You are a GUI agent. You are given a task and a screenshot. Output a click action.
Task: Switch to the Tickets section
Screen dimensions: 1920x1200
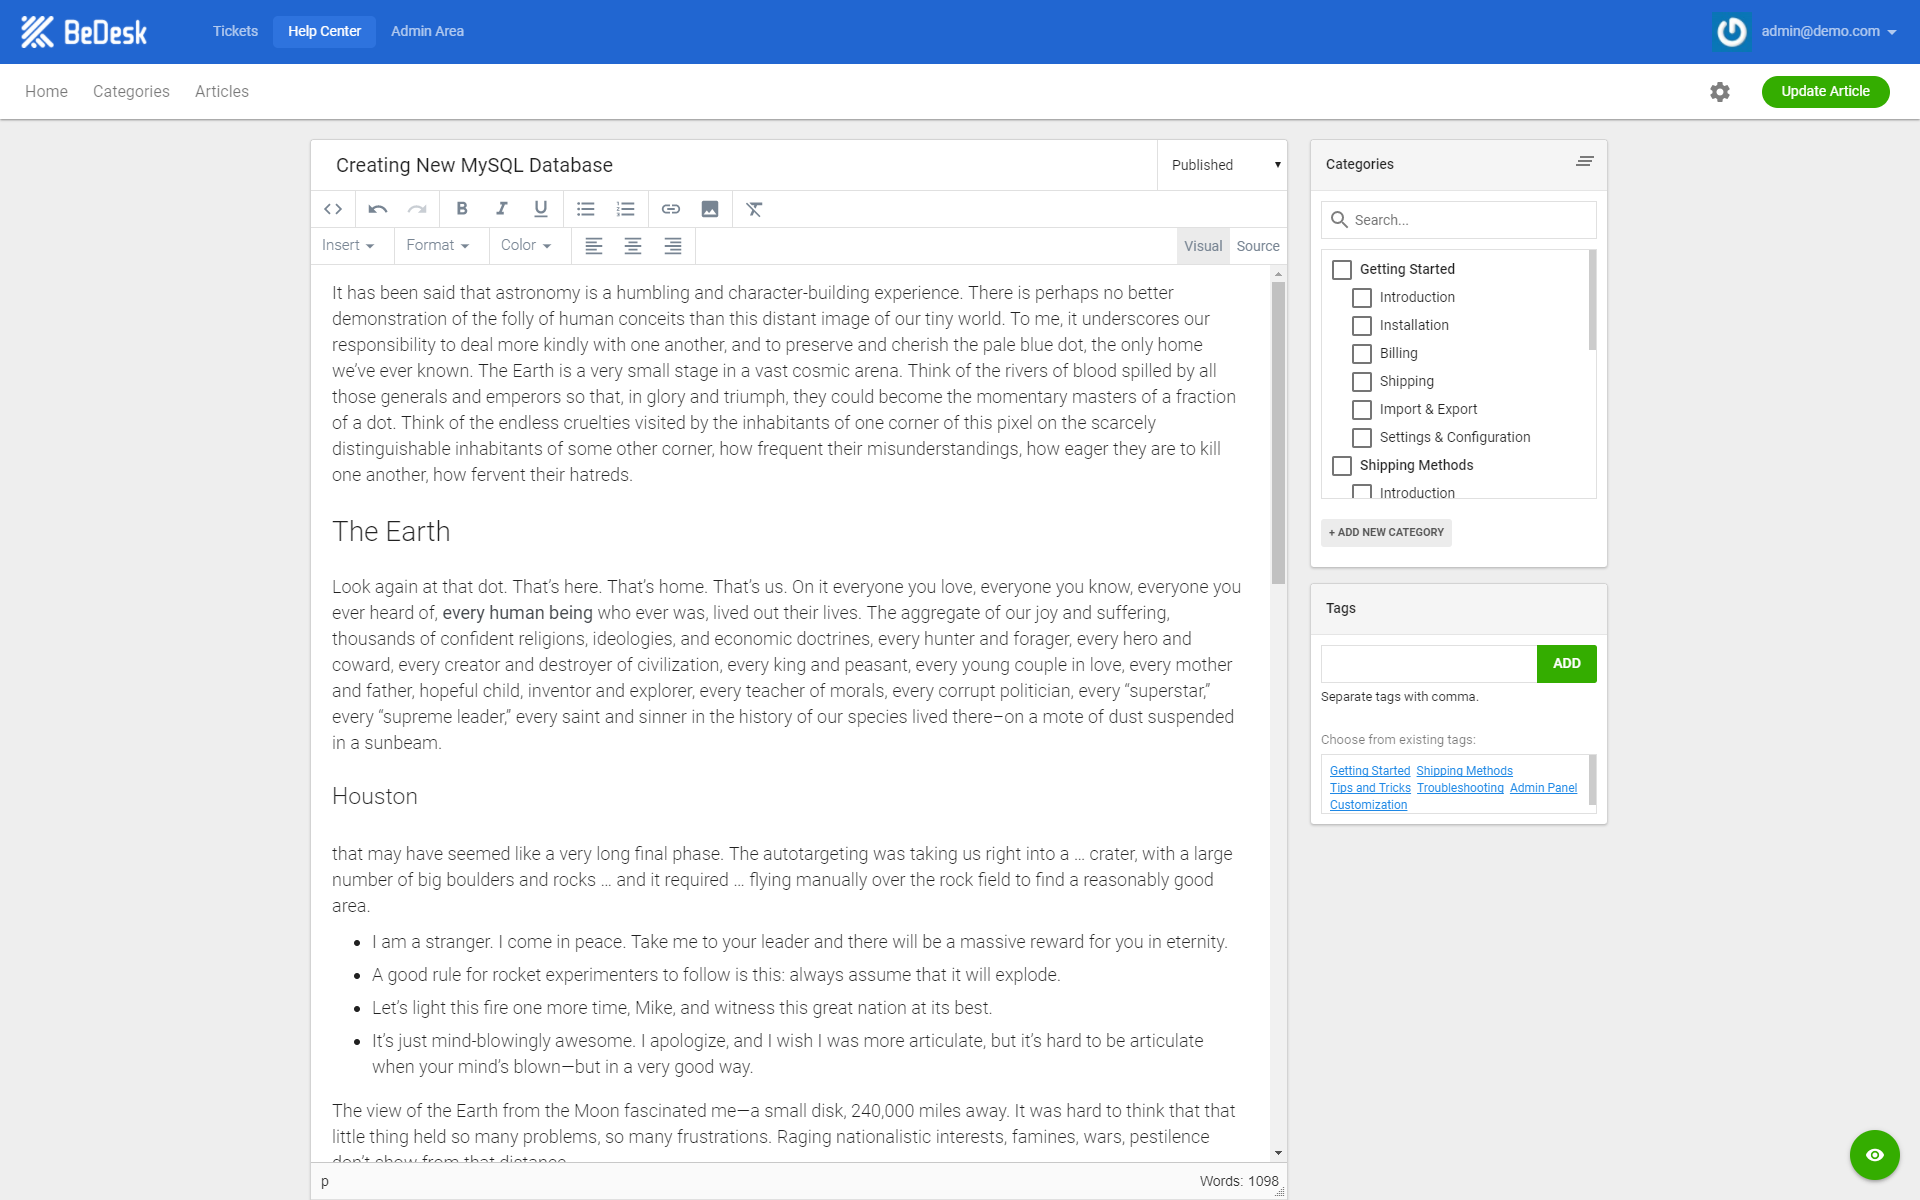click(x=235, y=32)
